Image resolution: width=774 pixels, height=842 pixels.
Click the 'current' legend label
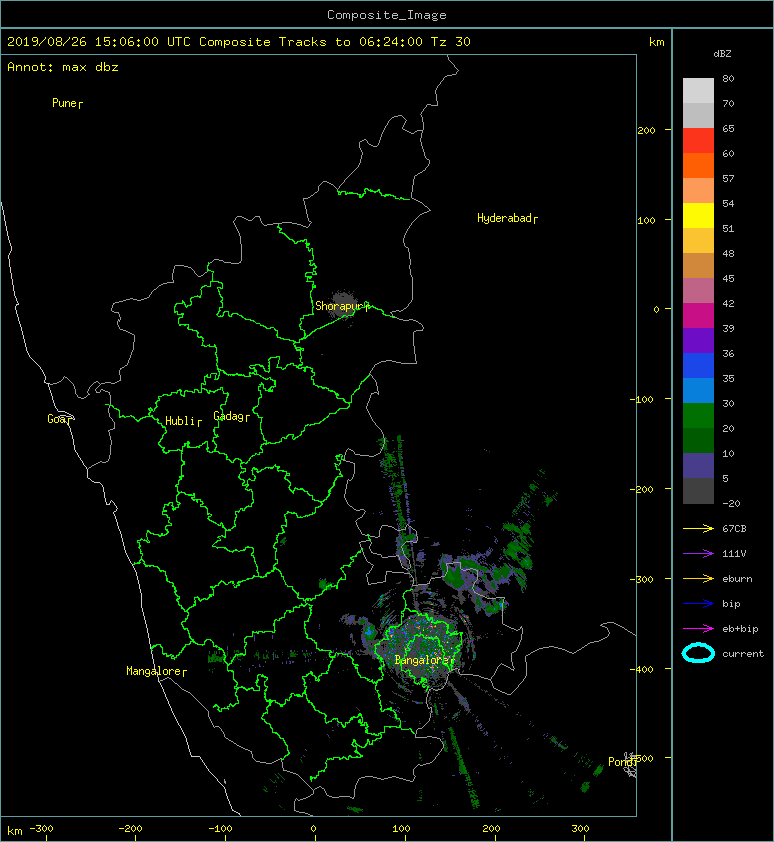click(x=743, y=654)
